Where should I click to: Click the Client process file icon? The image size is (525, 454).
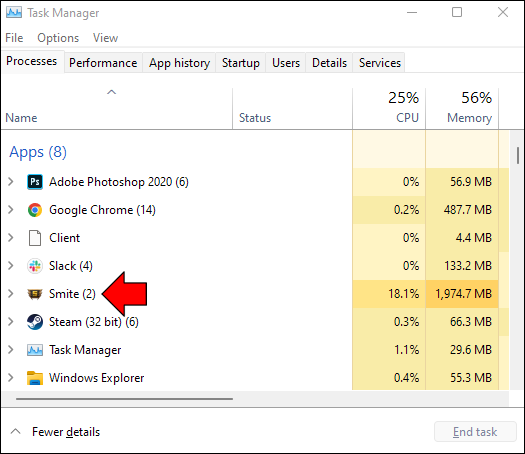coord(35,238)
